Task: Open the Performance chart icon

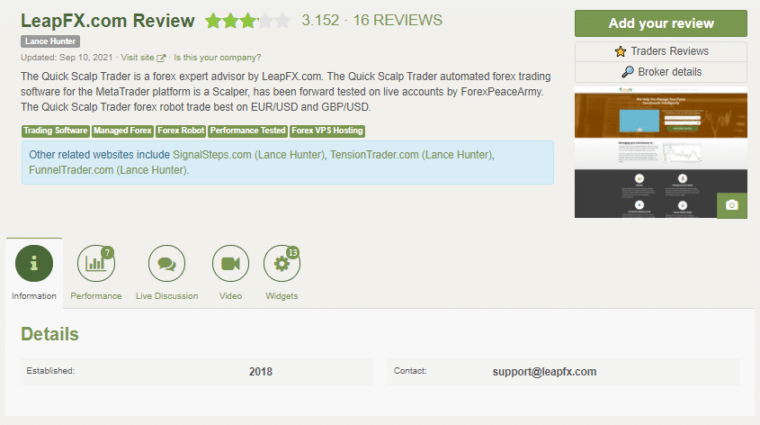Action: [96, 264]
